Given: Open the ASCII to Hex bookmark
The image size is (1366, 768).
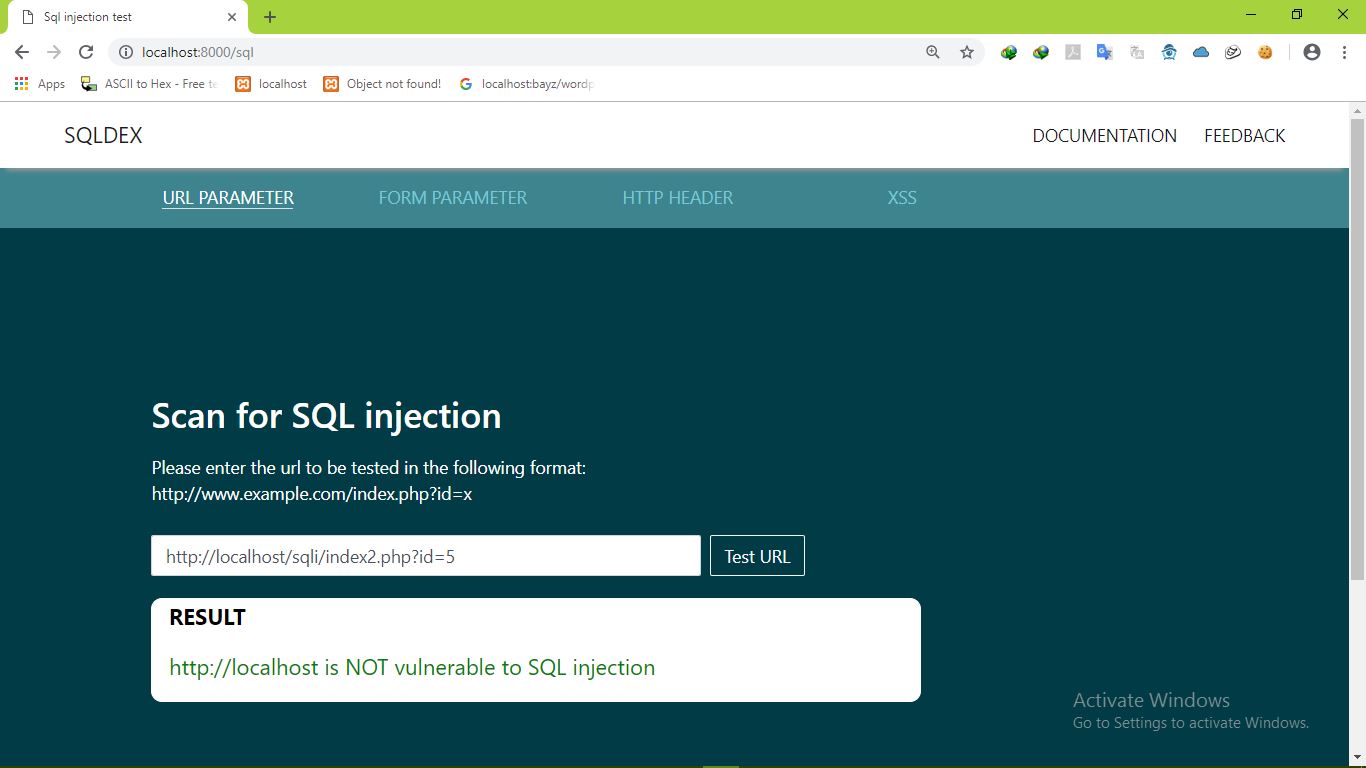Looking at the screenshot, I should pos(149,84).
